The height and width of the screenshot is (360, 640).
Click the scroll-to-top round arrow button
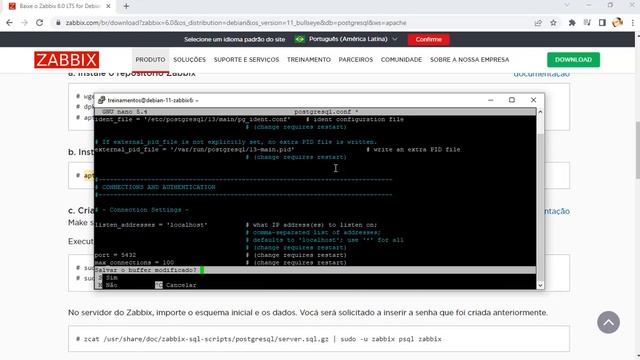(608, 322)
